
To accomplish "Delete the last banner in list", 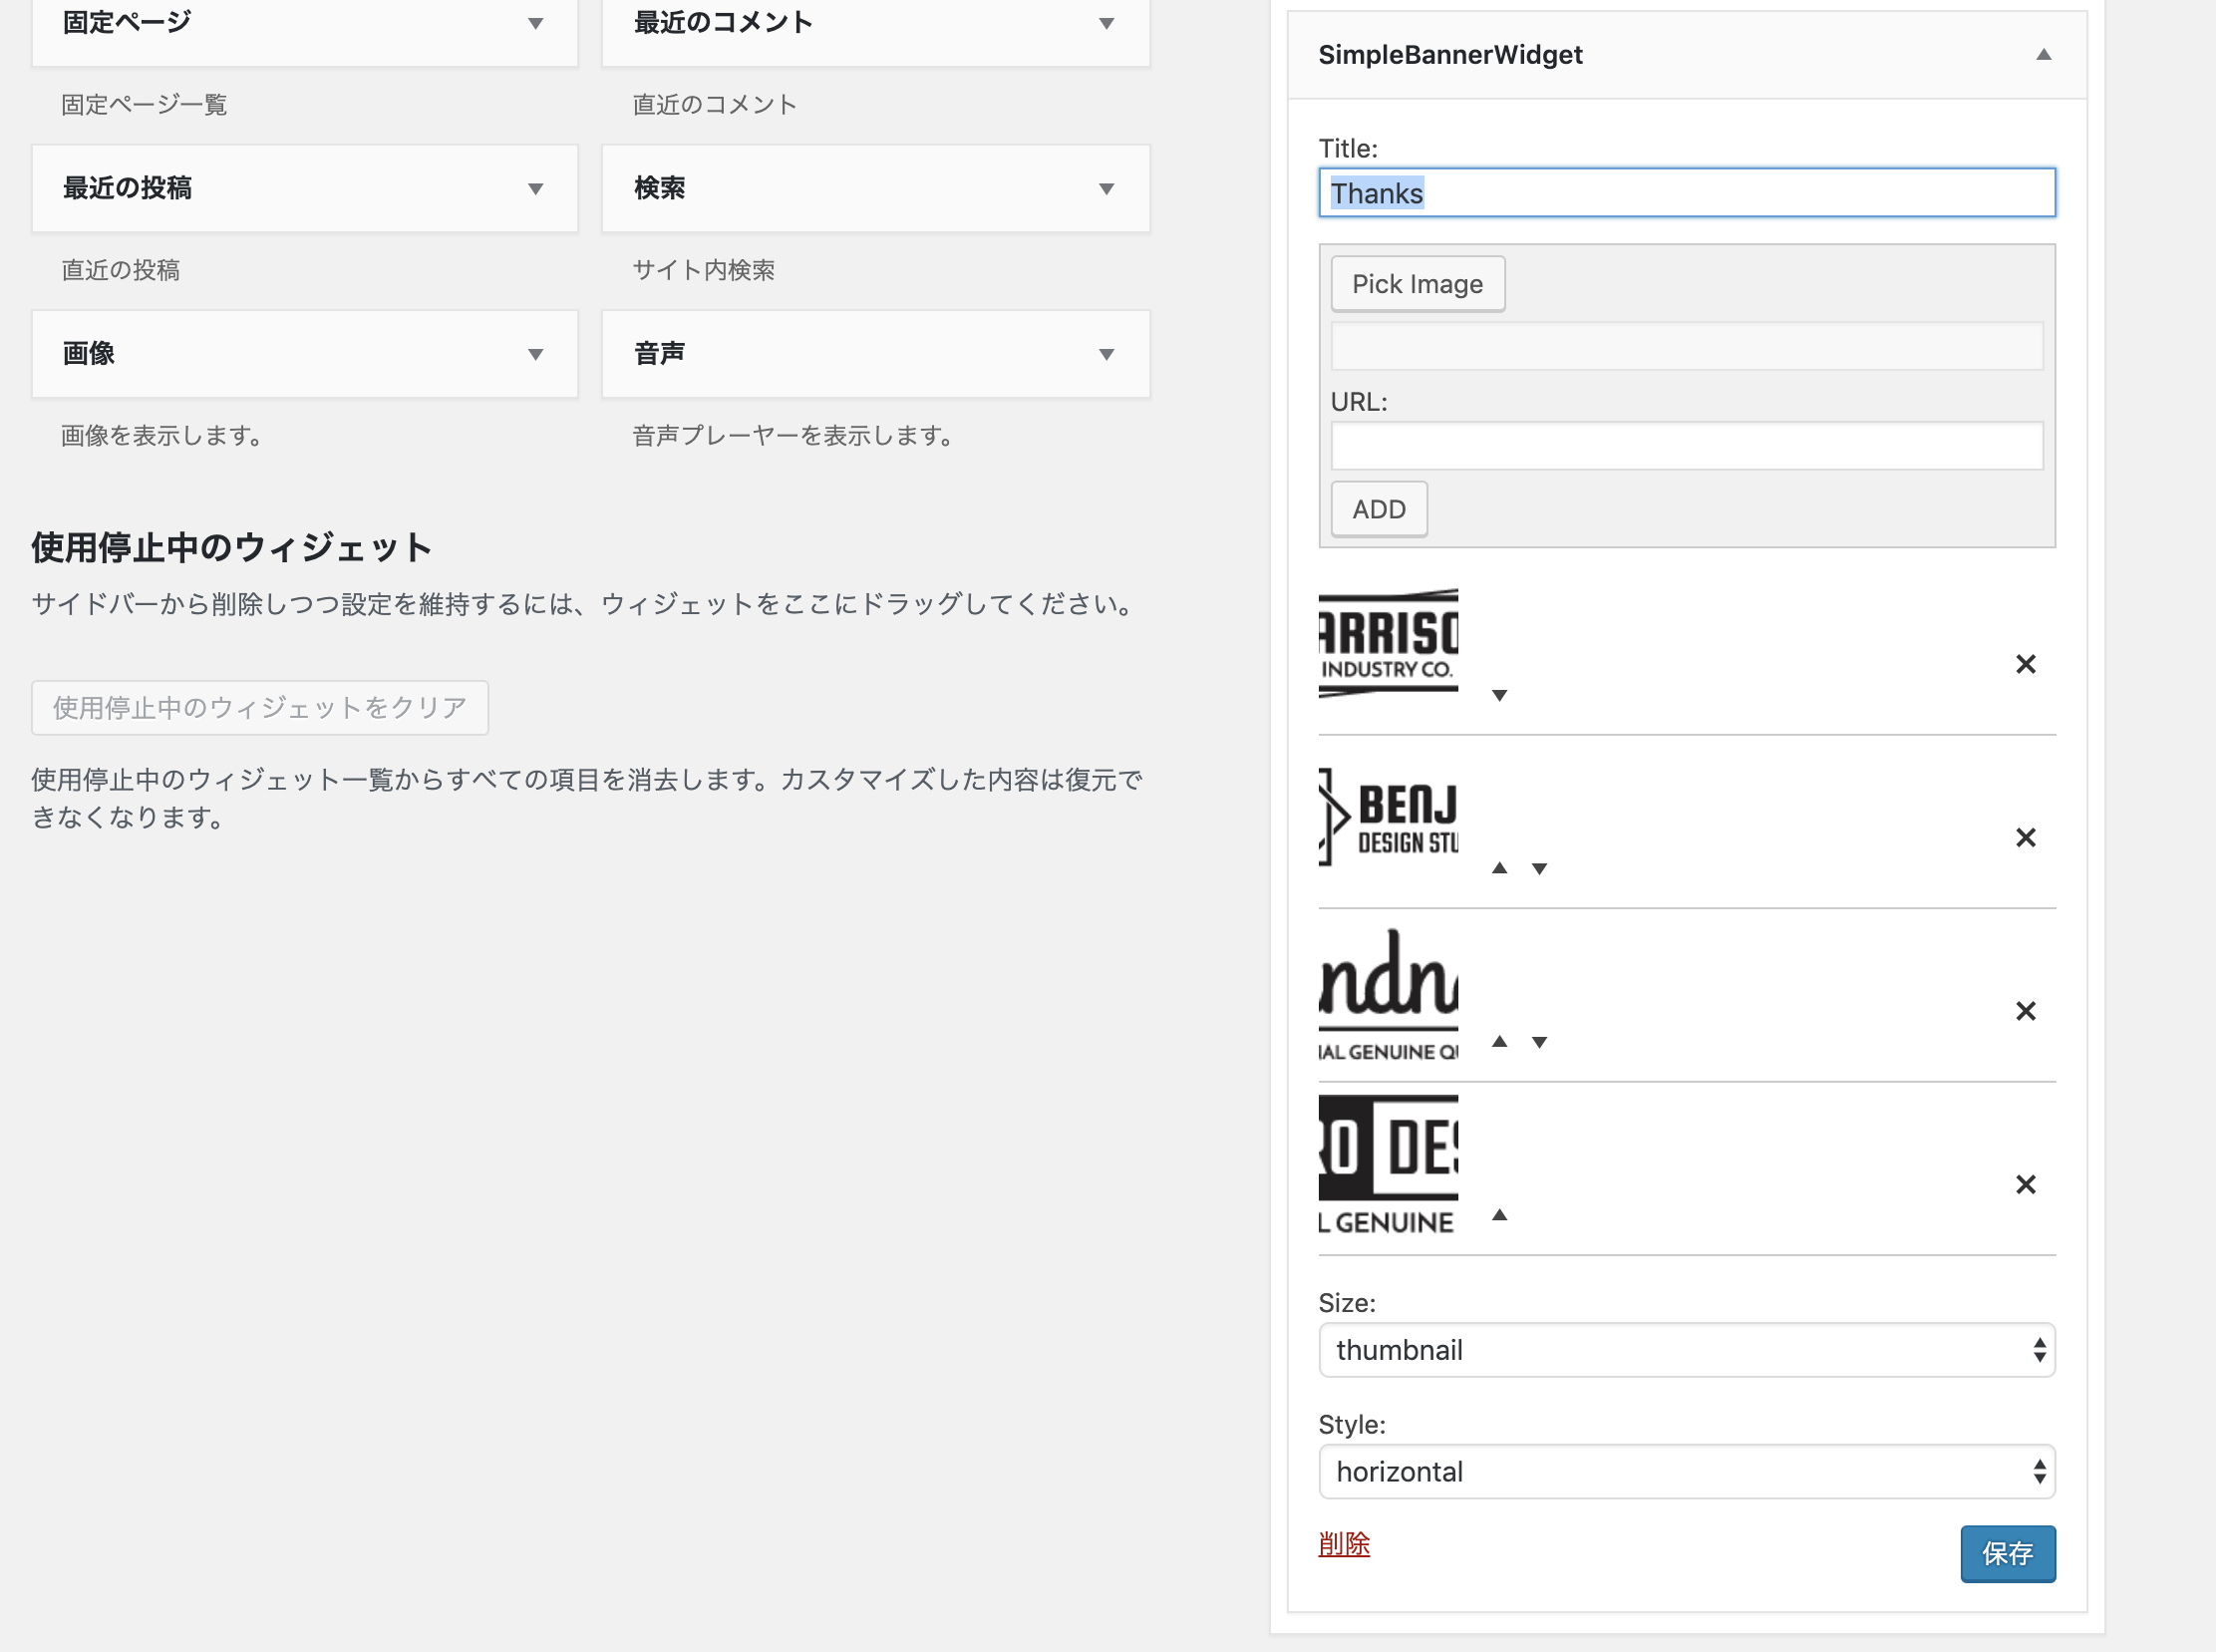I will coord(2025,1184).
